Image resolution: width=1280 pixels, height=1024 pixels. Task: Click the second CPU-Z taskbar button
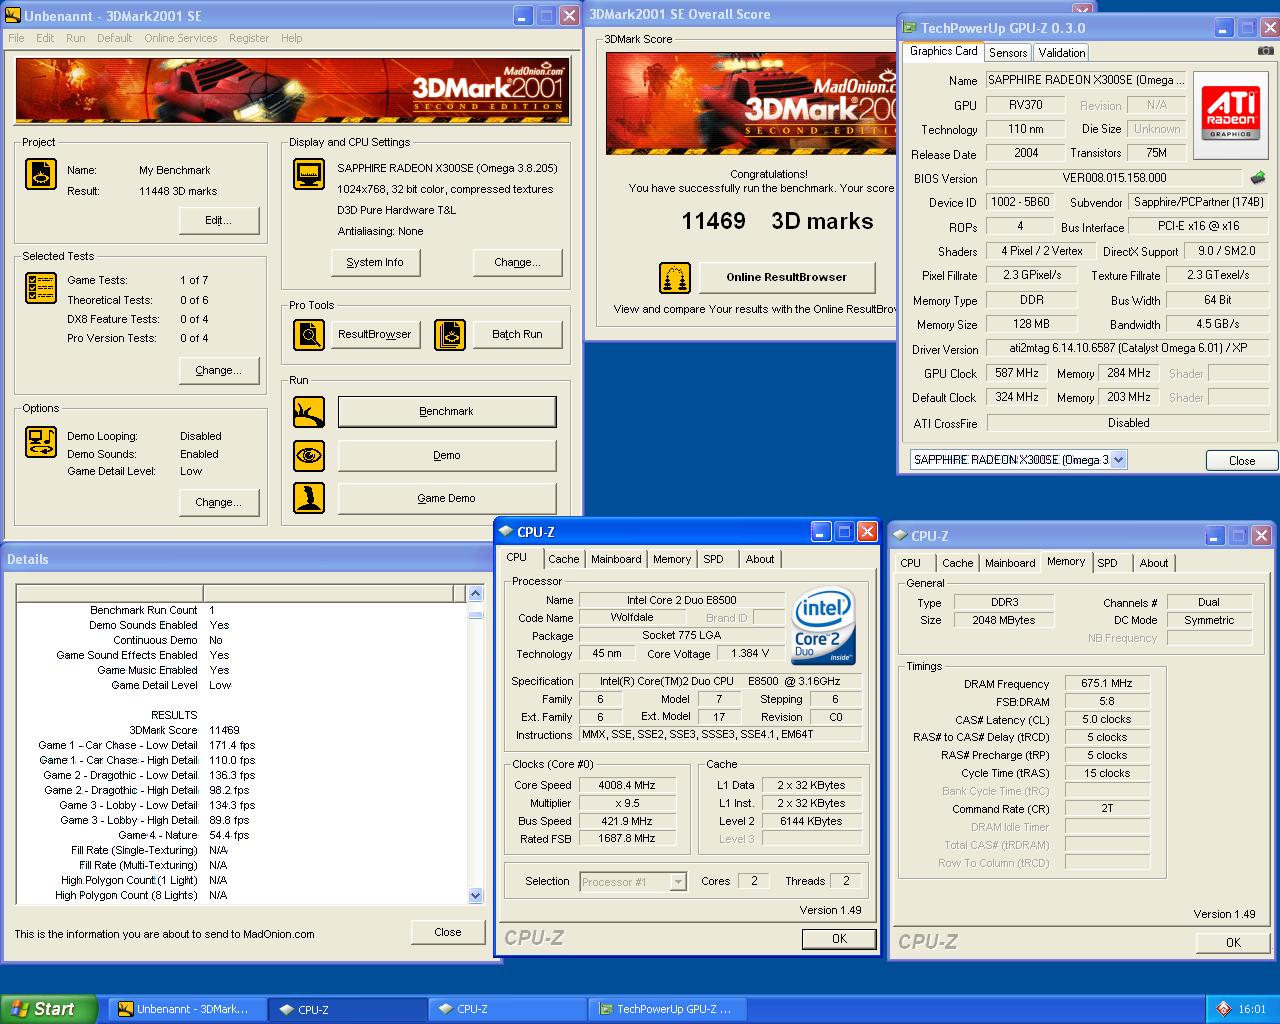(506, 1009)
